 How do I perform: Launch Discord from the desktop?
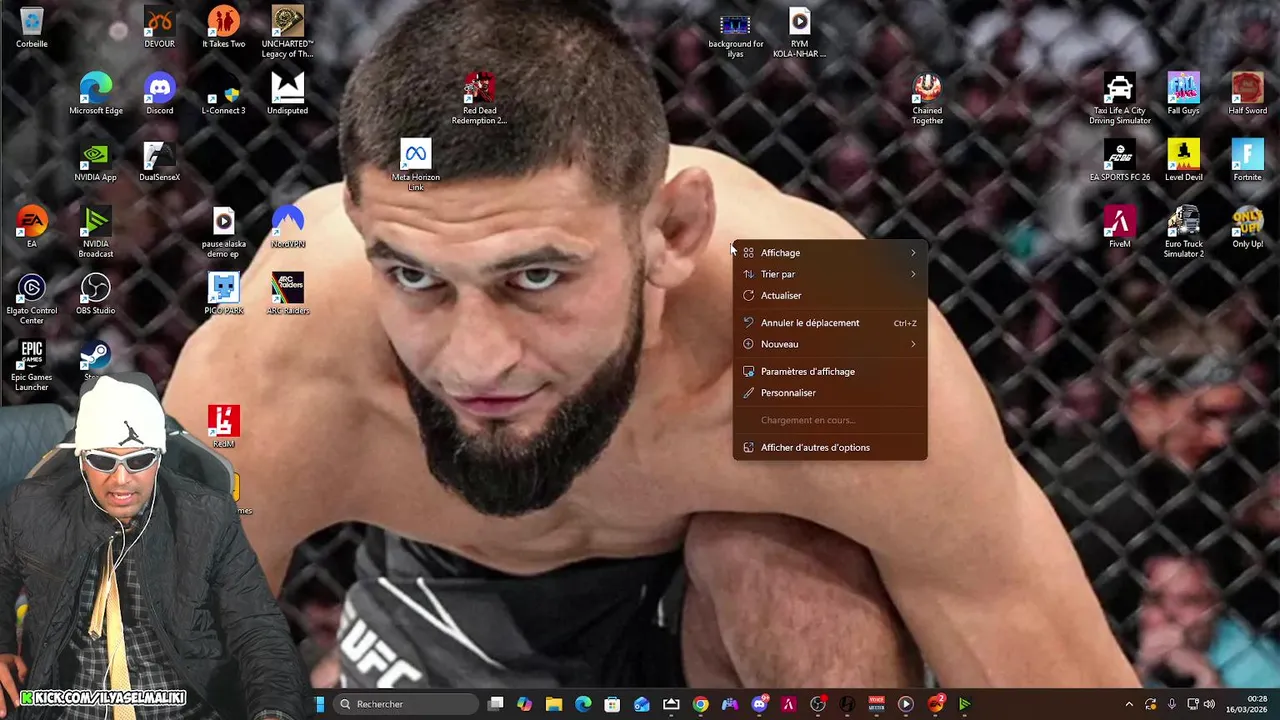coord(159,94)
